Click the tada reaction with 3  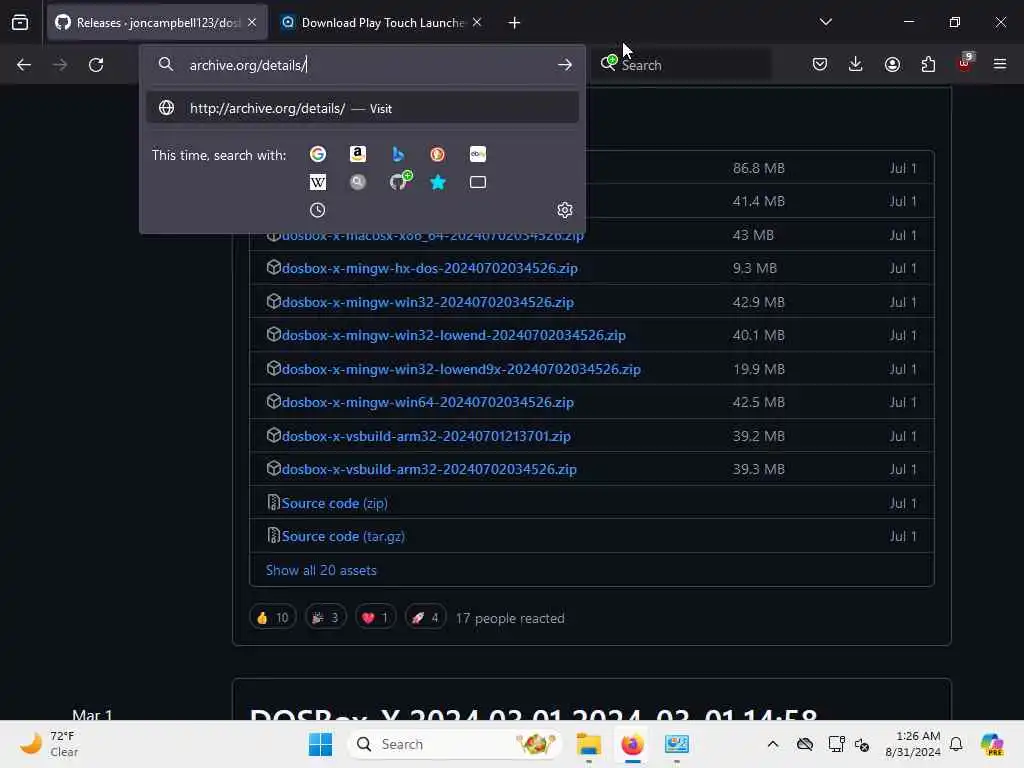(325, 618)
